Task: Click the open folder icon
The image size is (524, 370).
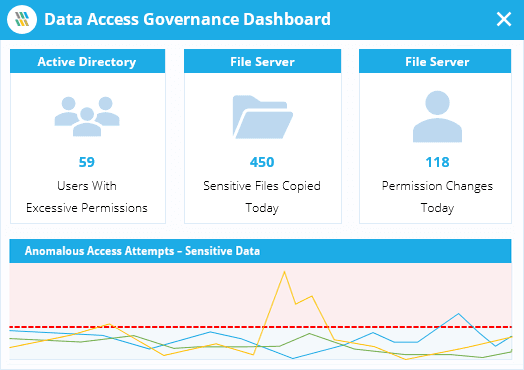Action: 263,117
